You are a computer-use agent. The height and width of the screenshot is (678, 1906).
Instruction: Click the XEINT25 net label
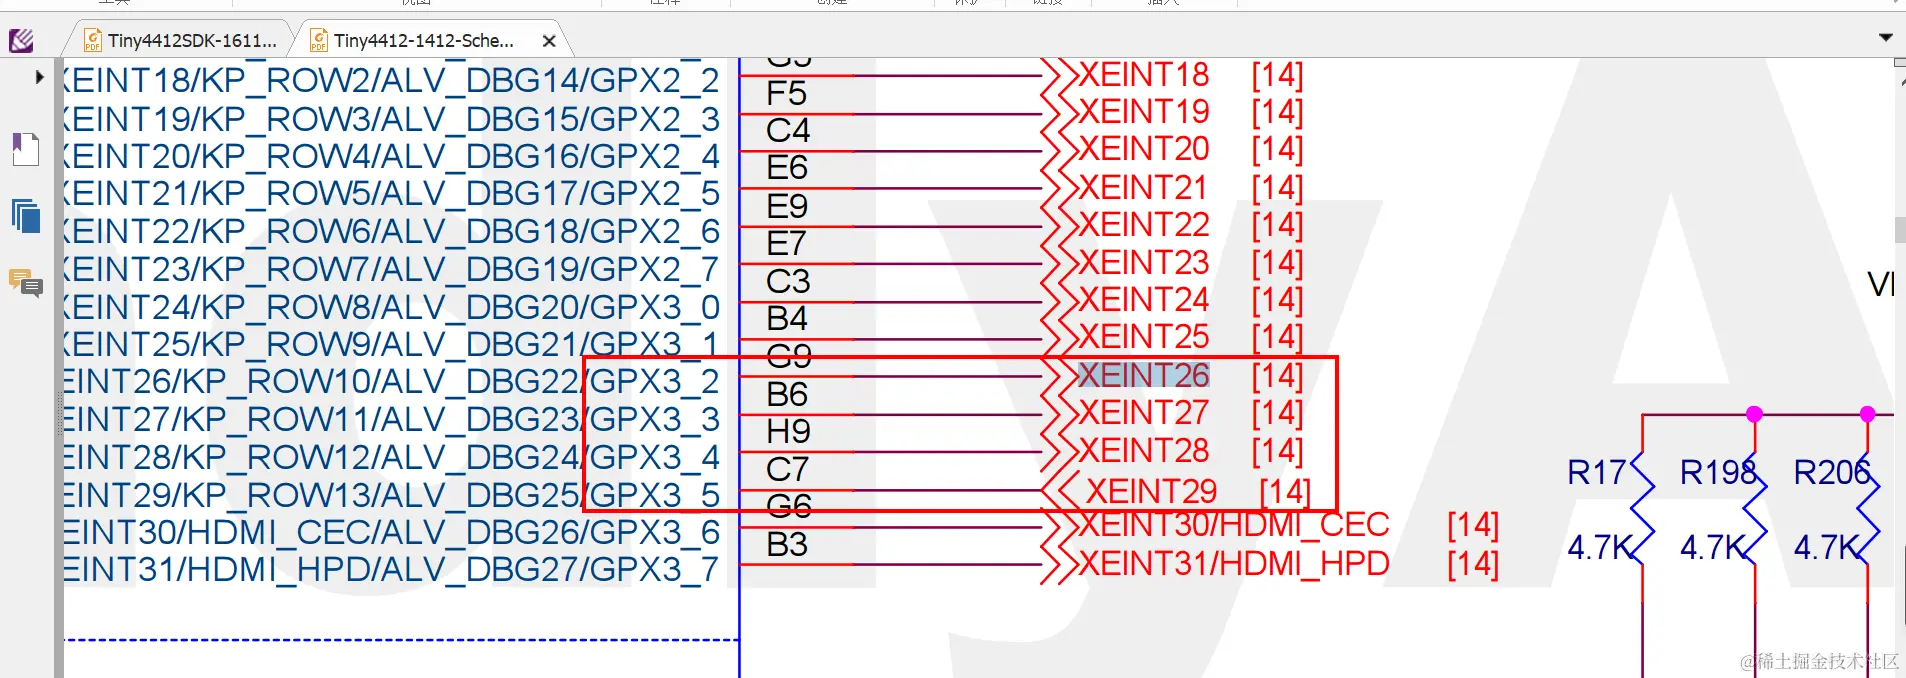(x=1143, y=337)
